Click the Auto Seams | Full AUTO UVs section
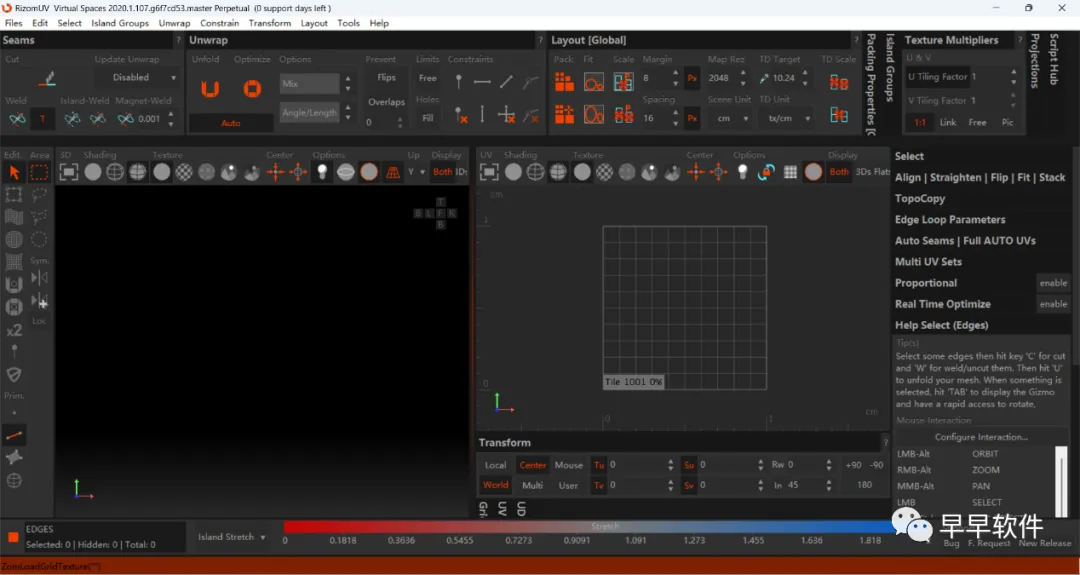 (965, 241)
